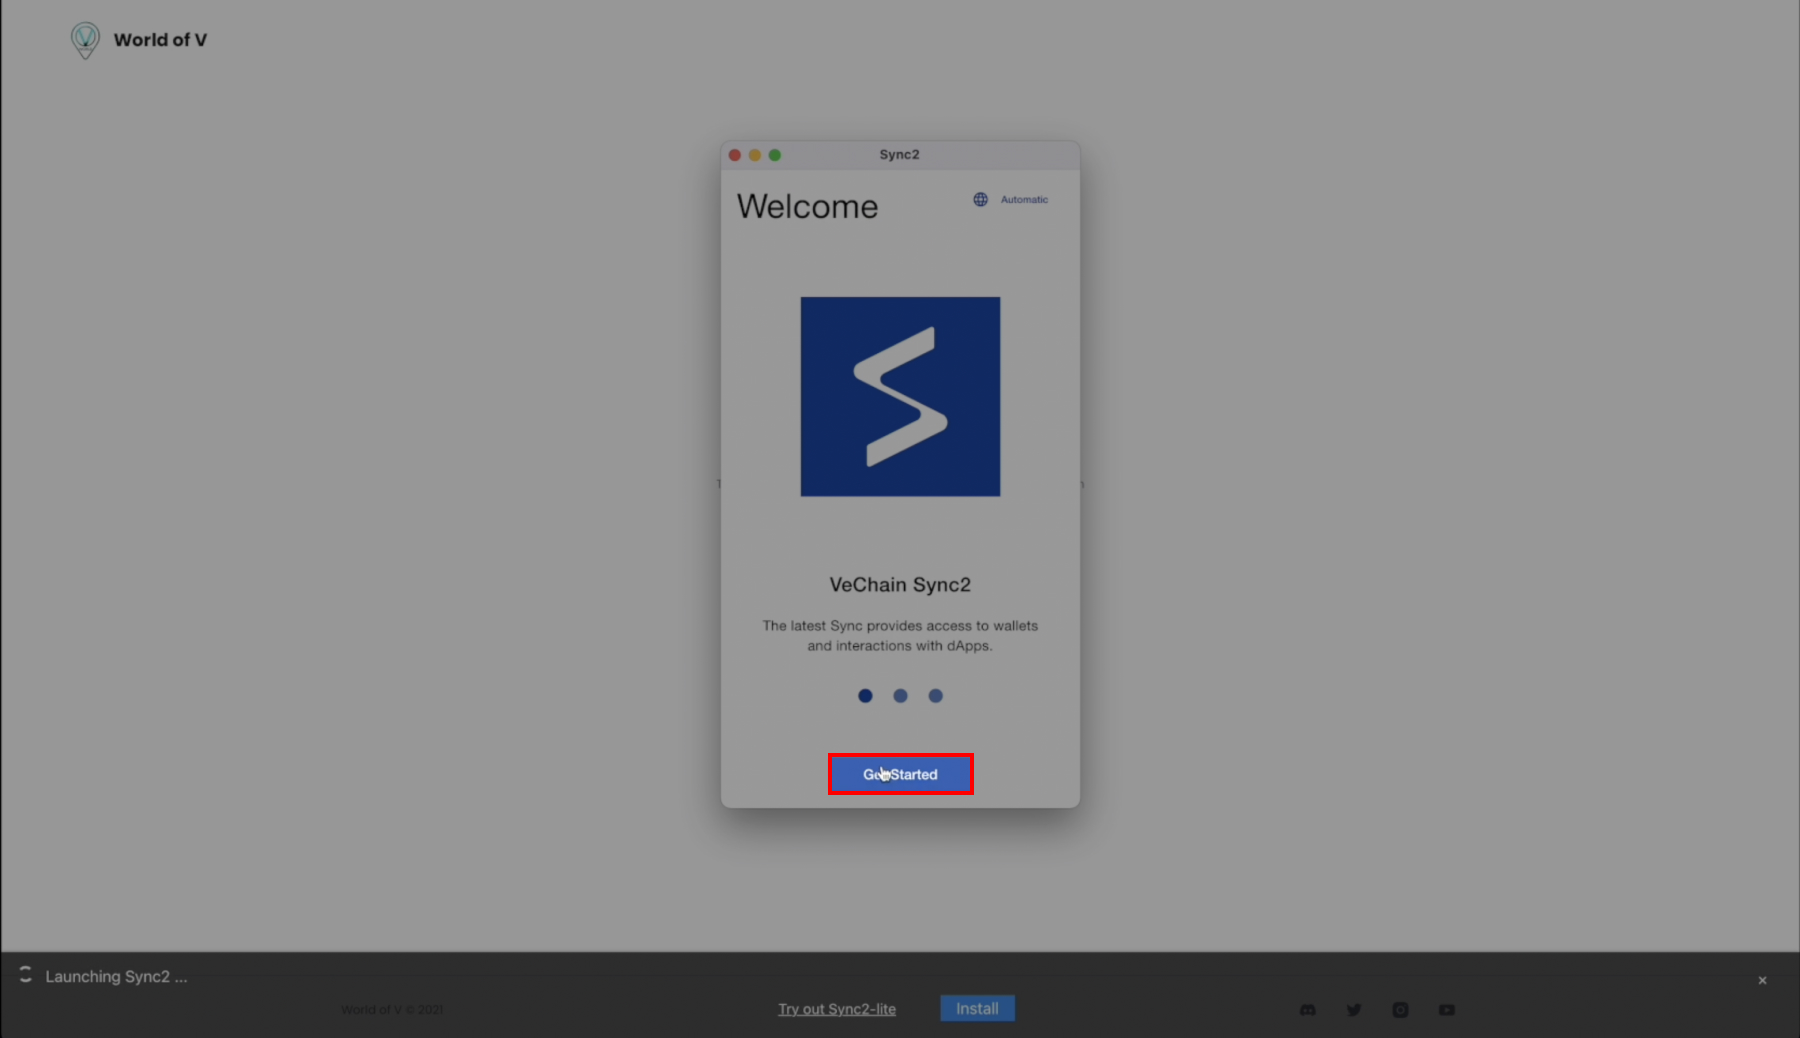Dismiss the Launching Sync2 bar
Viewport: 1800px width, 1038px height.
click(x=1762, y=980)
